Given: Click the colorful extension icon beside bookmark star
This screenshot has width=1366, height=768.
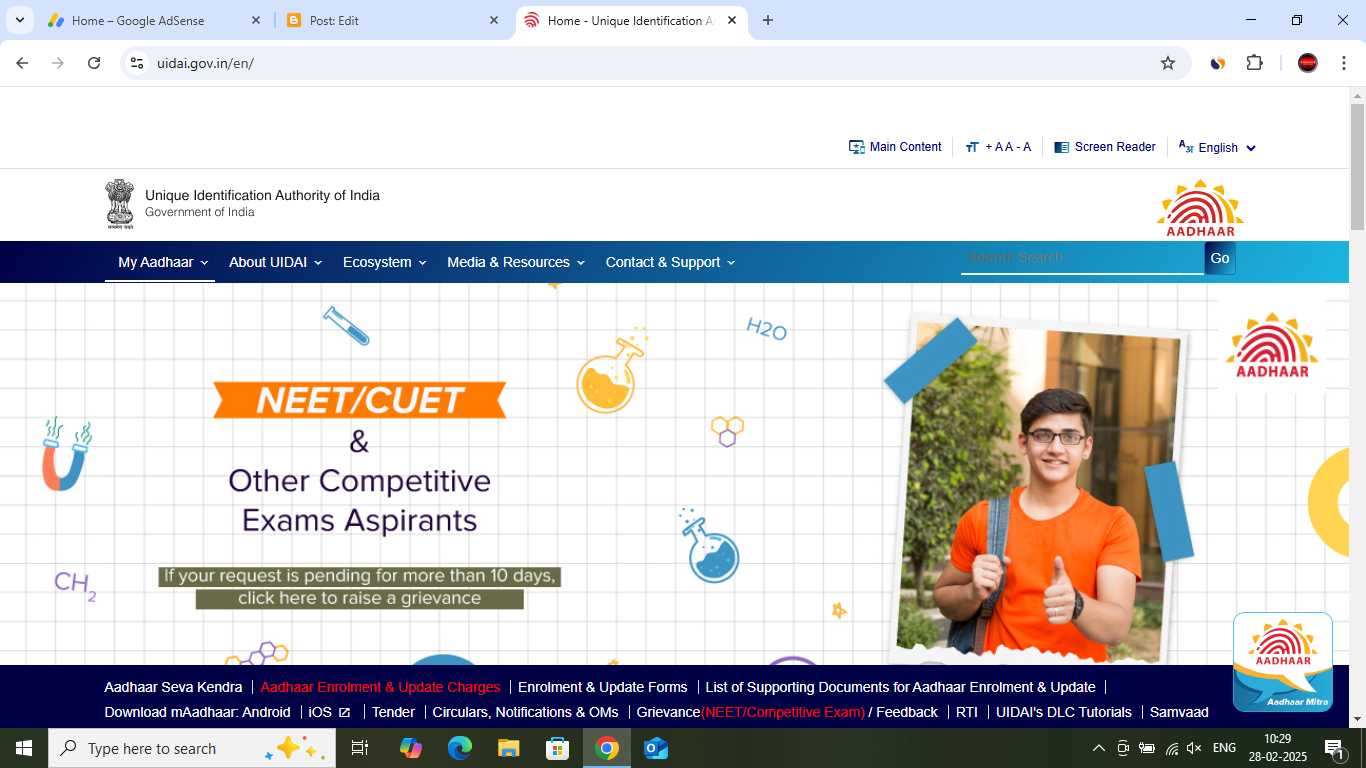Looking at the screenshot, I should click(1218, 63).
